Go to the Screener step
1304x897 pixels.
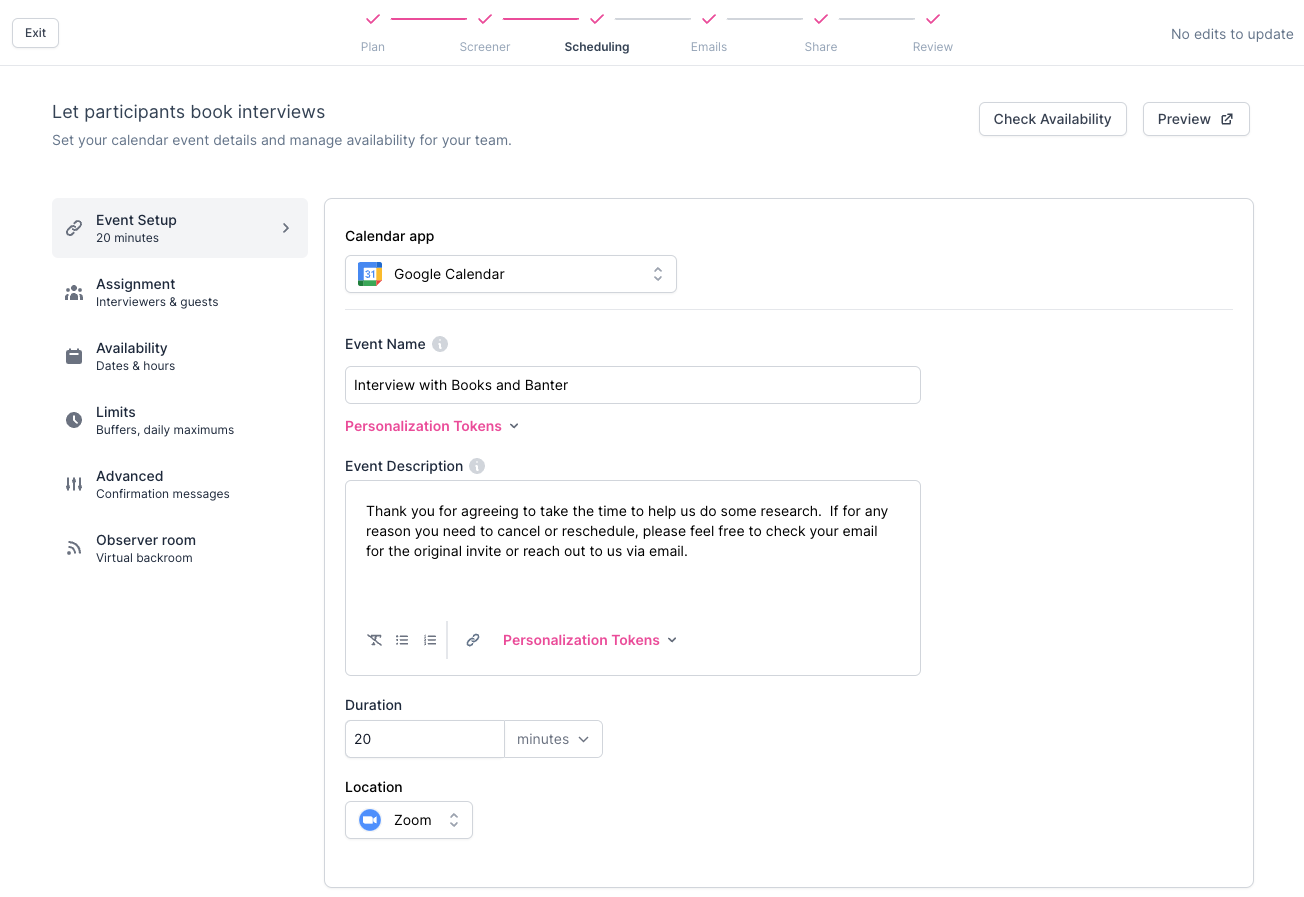[485, 33]
